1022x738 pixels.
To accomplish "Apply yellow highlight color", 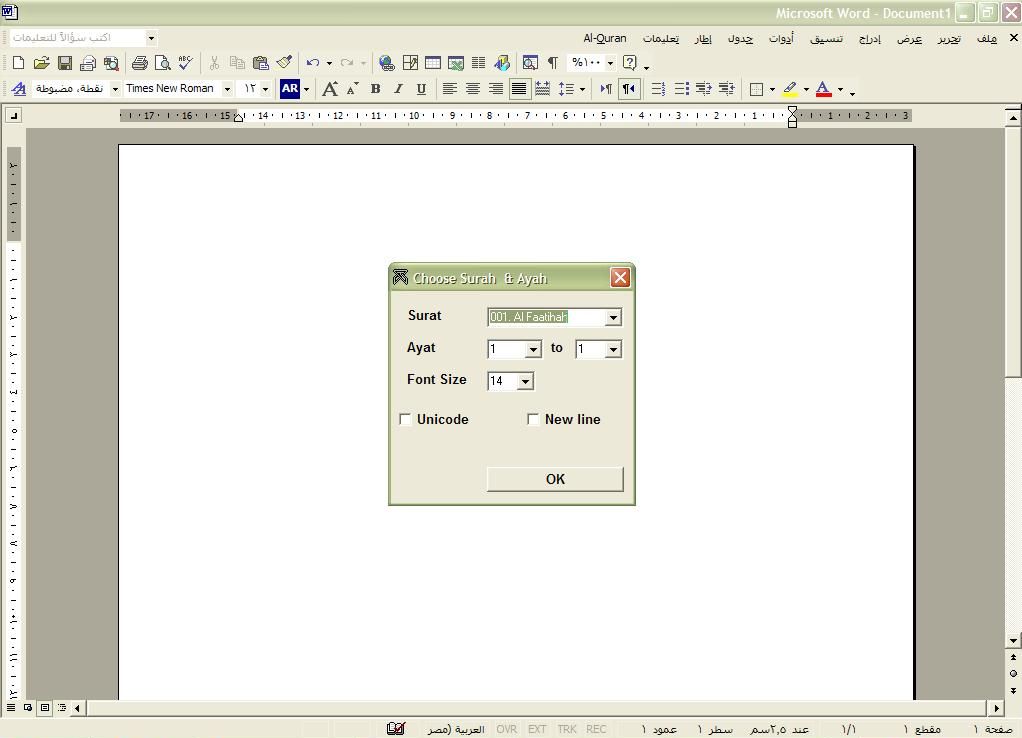I will pyautogui.click(x=790, y=89).
